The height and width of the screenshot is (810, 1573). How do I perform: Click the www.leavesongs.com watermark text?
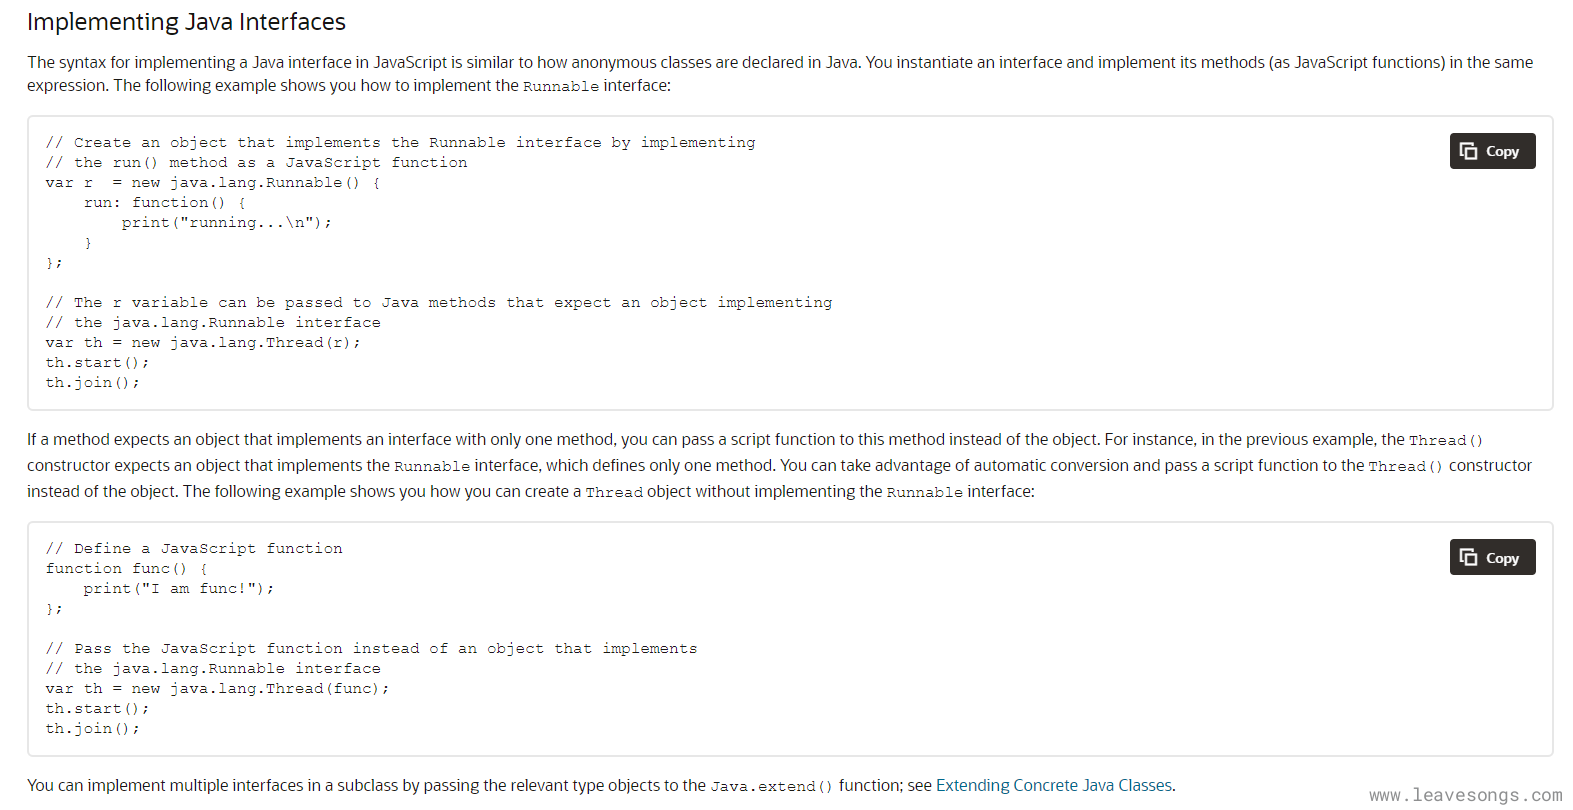[1465, 796]
